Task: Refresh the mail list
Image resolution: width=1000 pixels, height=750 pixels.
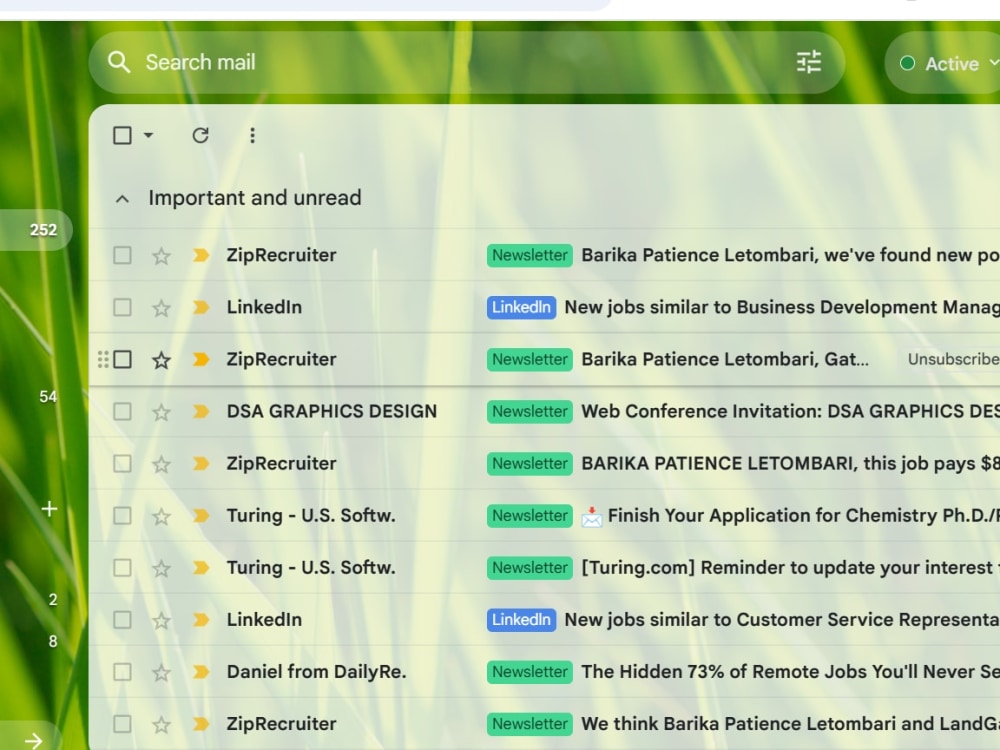Action: pos(200,135)
